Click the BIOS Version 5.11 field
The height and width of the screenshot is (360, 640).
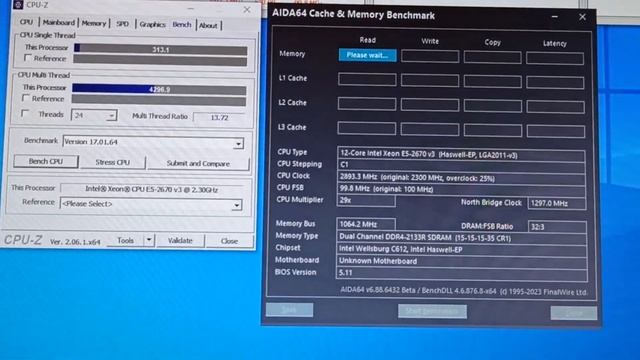tap(462, 273)
